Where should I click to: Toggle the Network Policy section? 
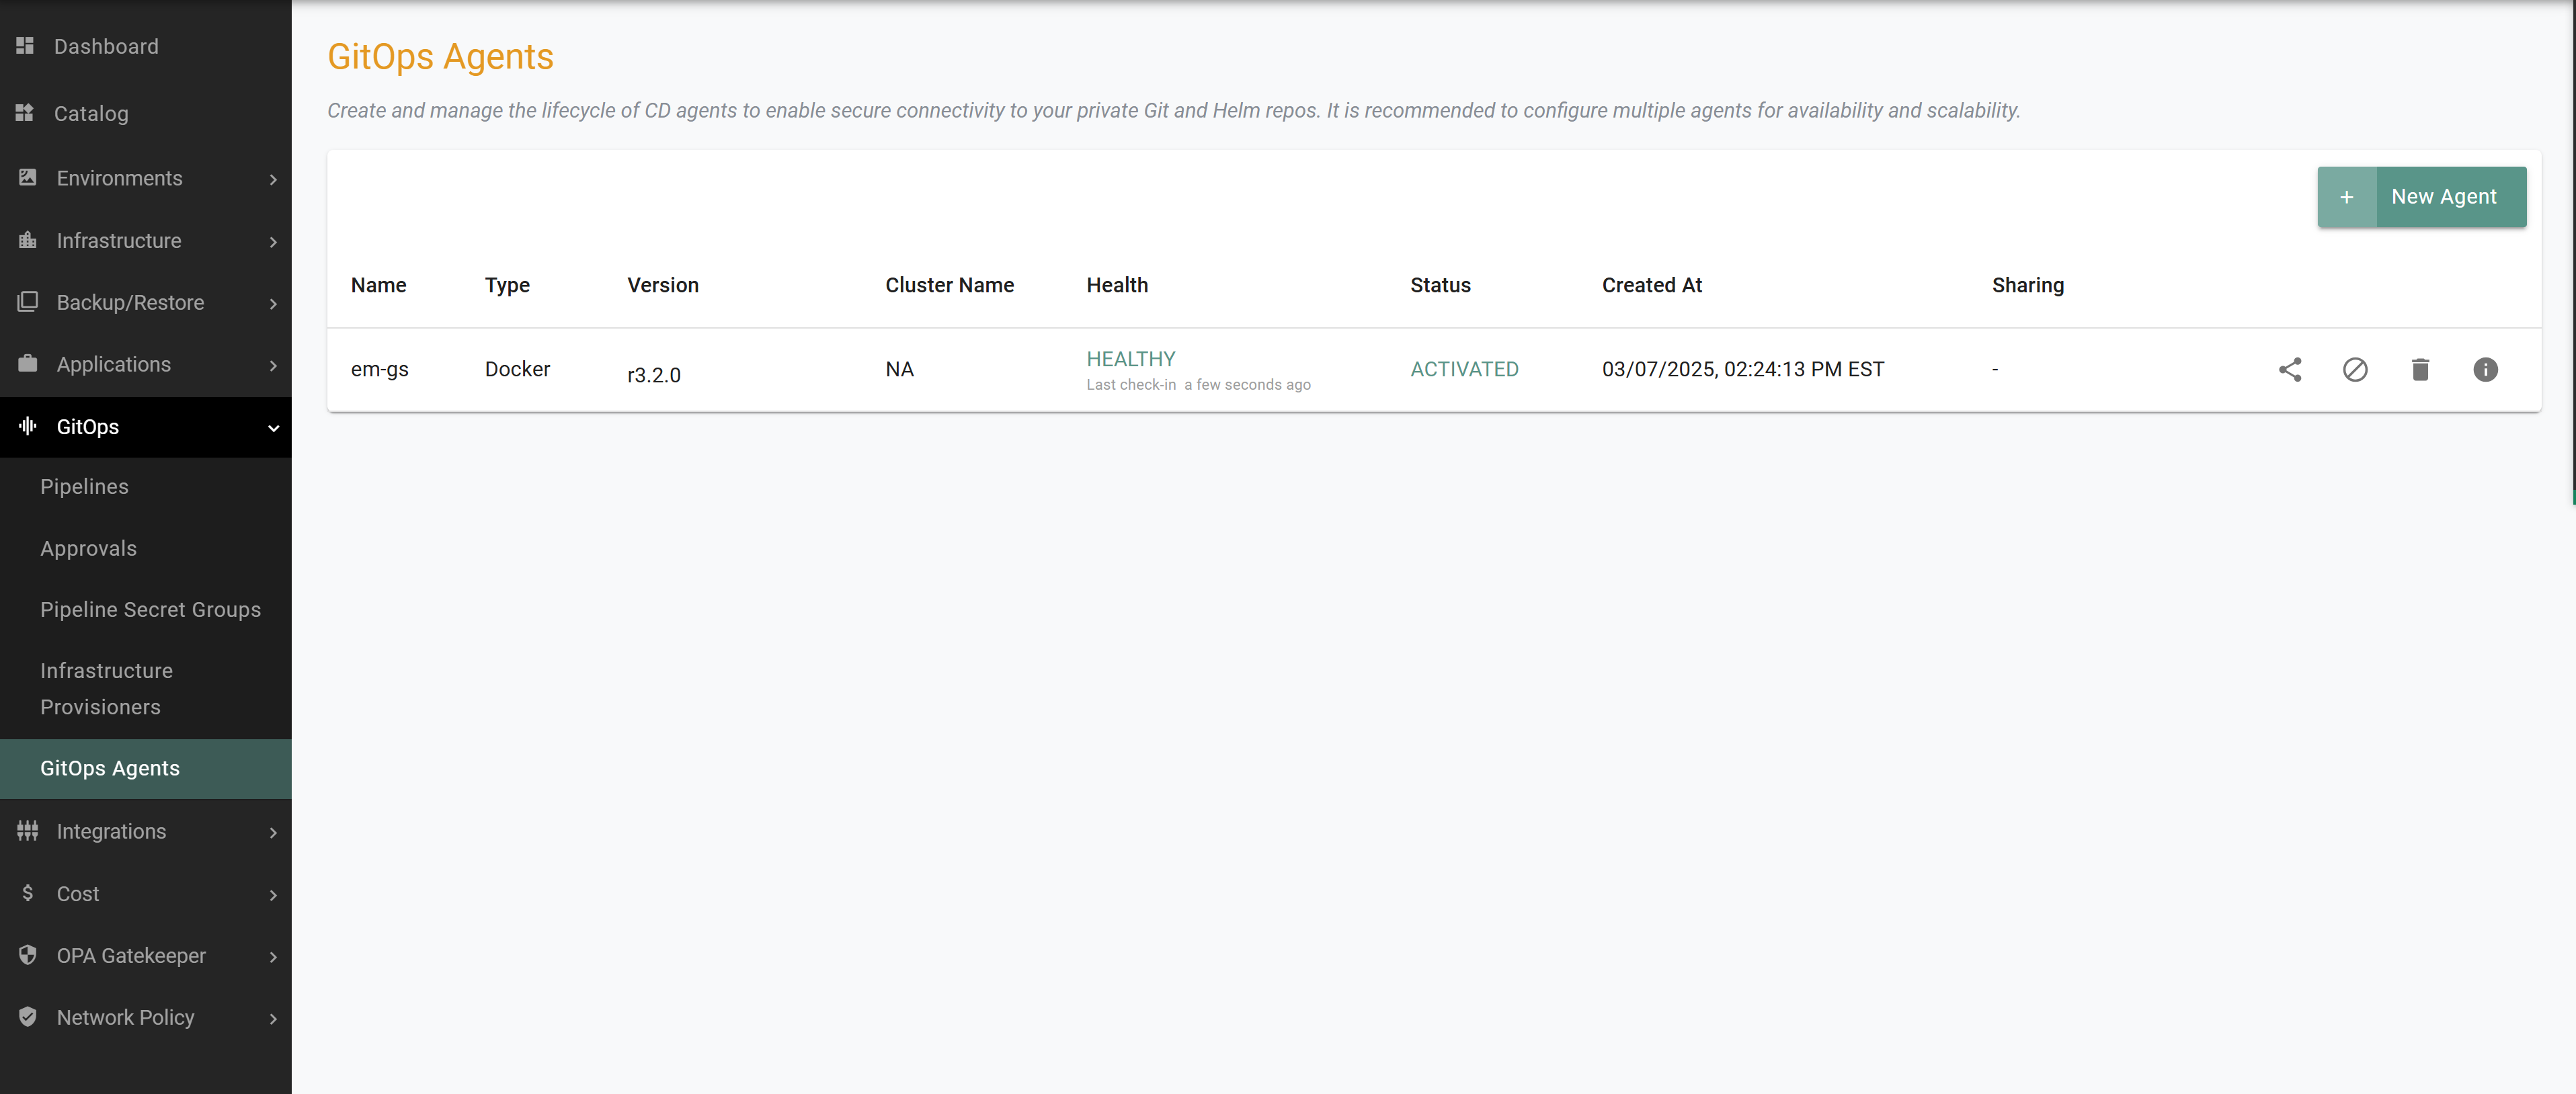click(145, 1015)
